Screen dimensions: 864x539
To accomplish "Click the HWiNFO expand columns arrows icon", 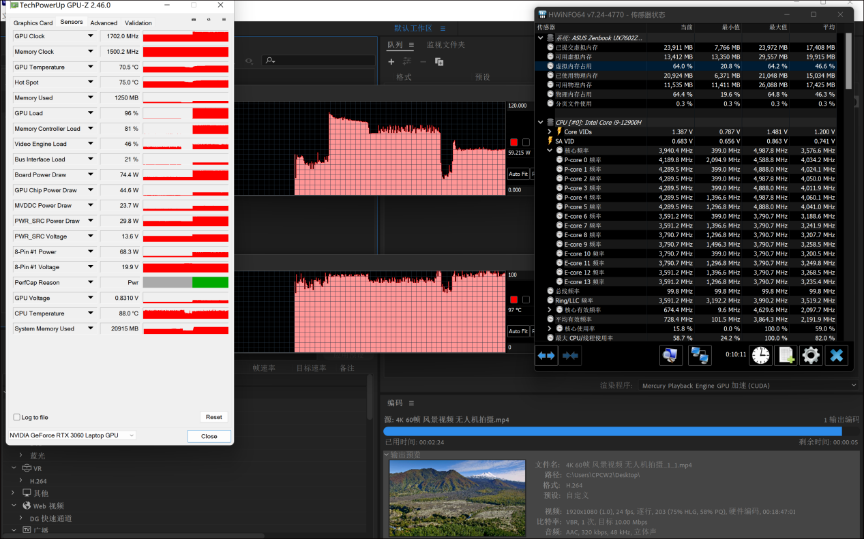I will (x=546, y=355).
